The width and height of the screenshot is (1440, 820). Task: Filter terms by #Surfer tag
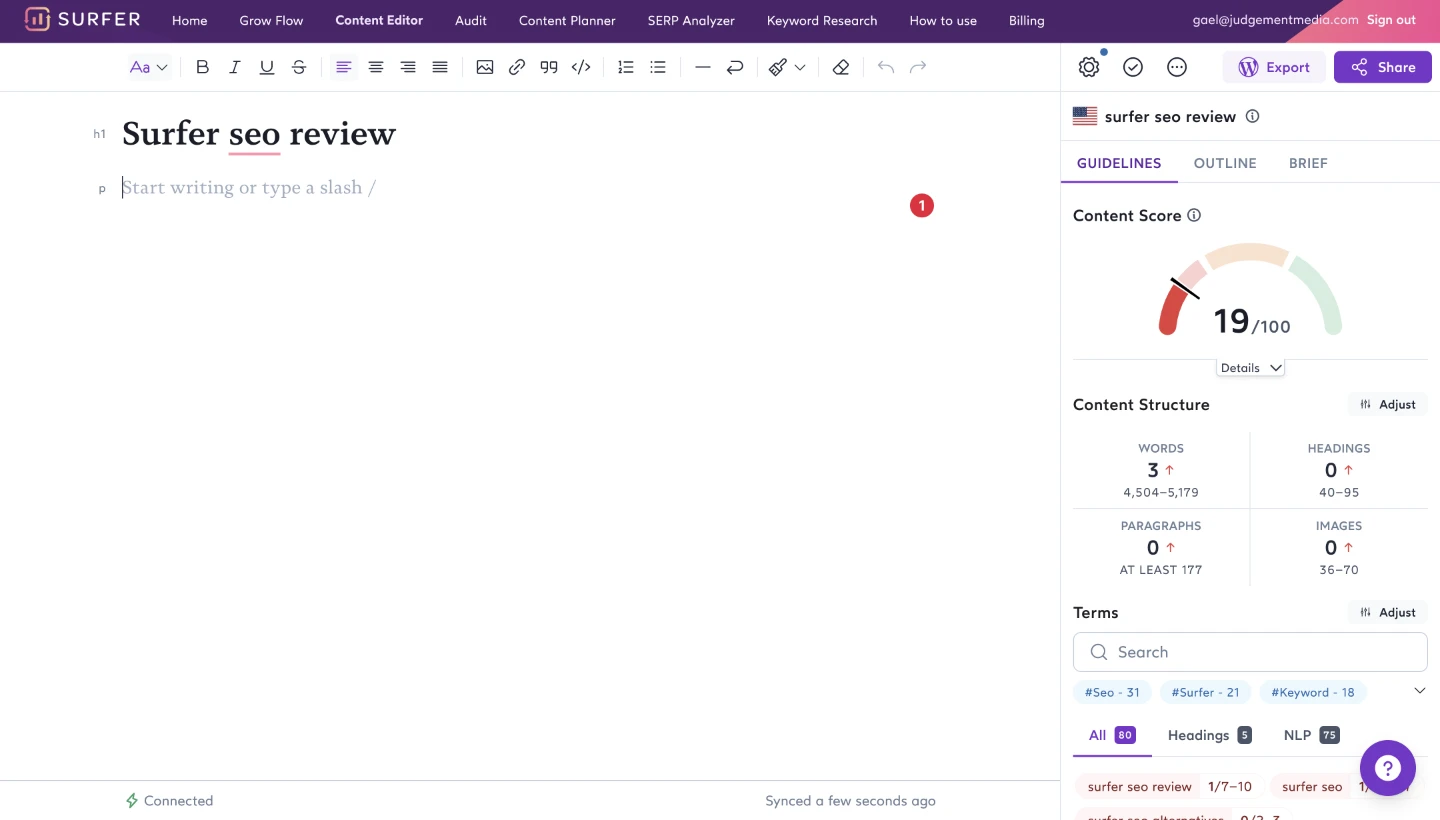pyautogui.click(x=1205, y=692)
